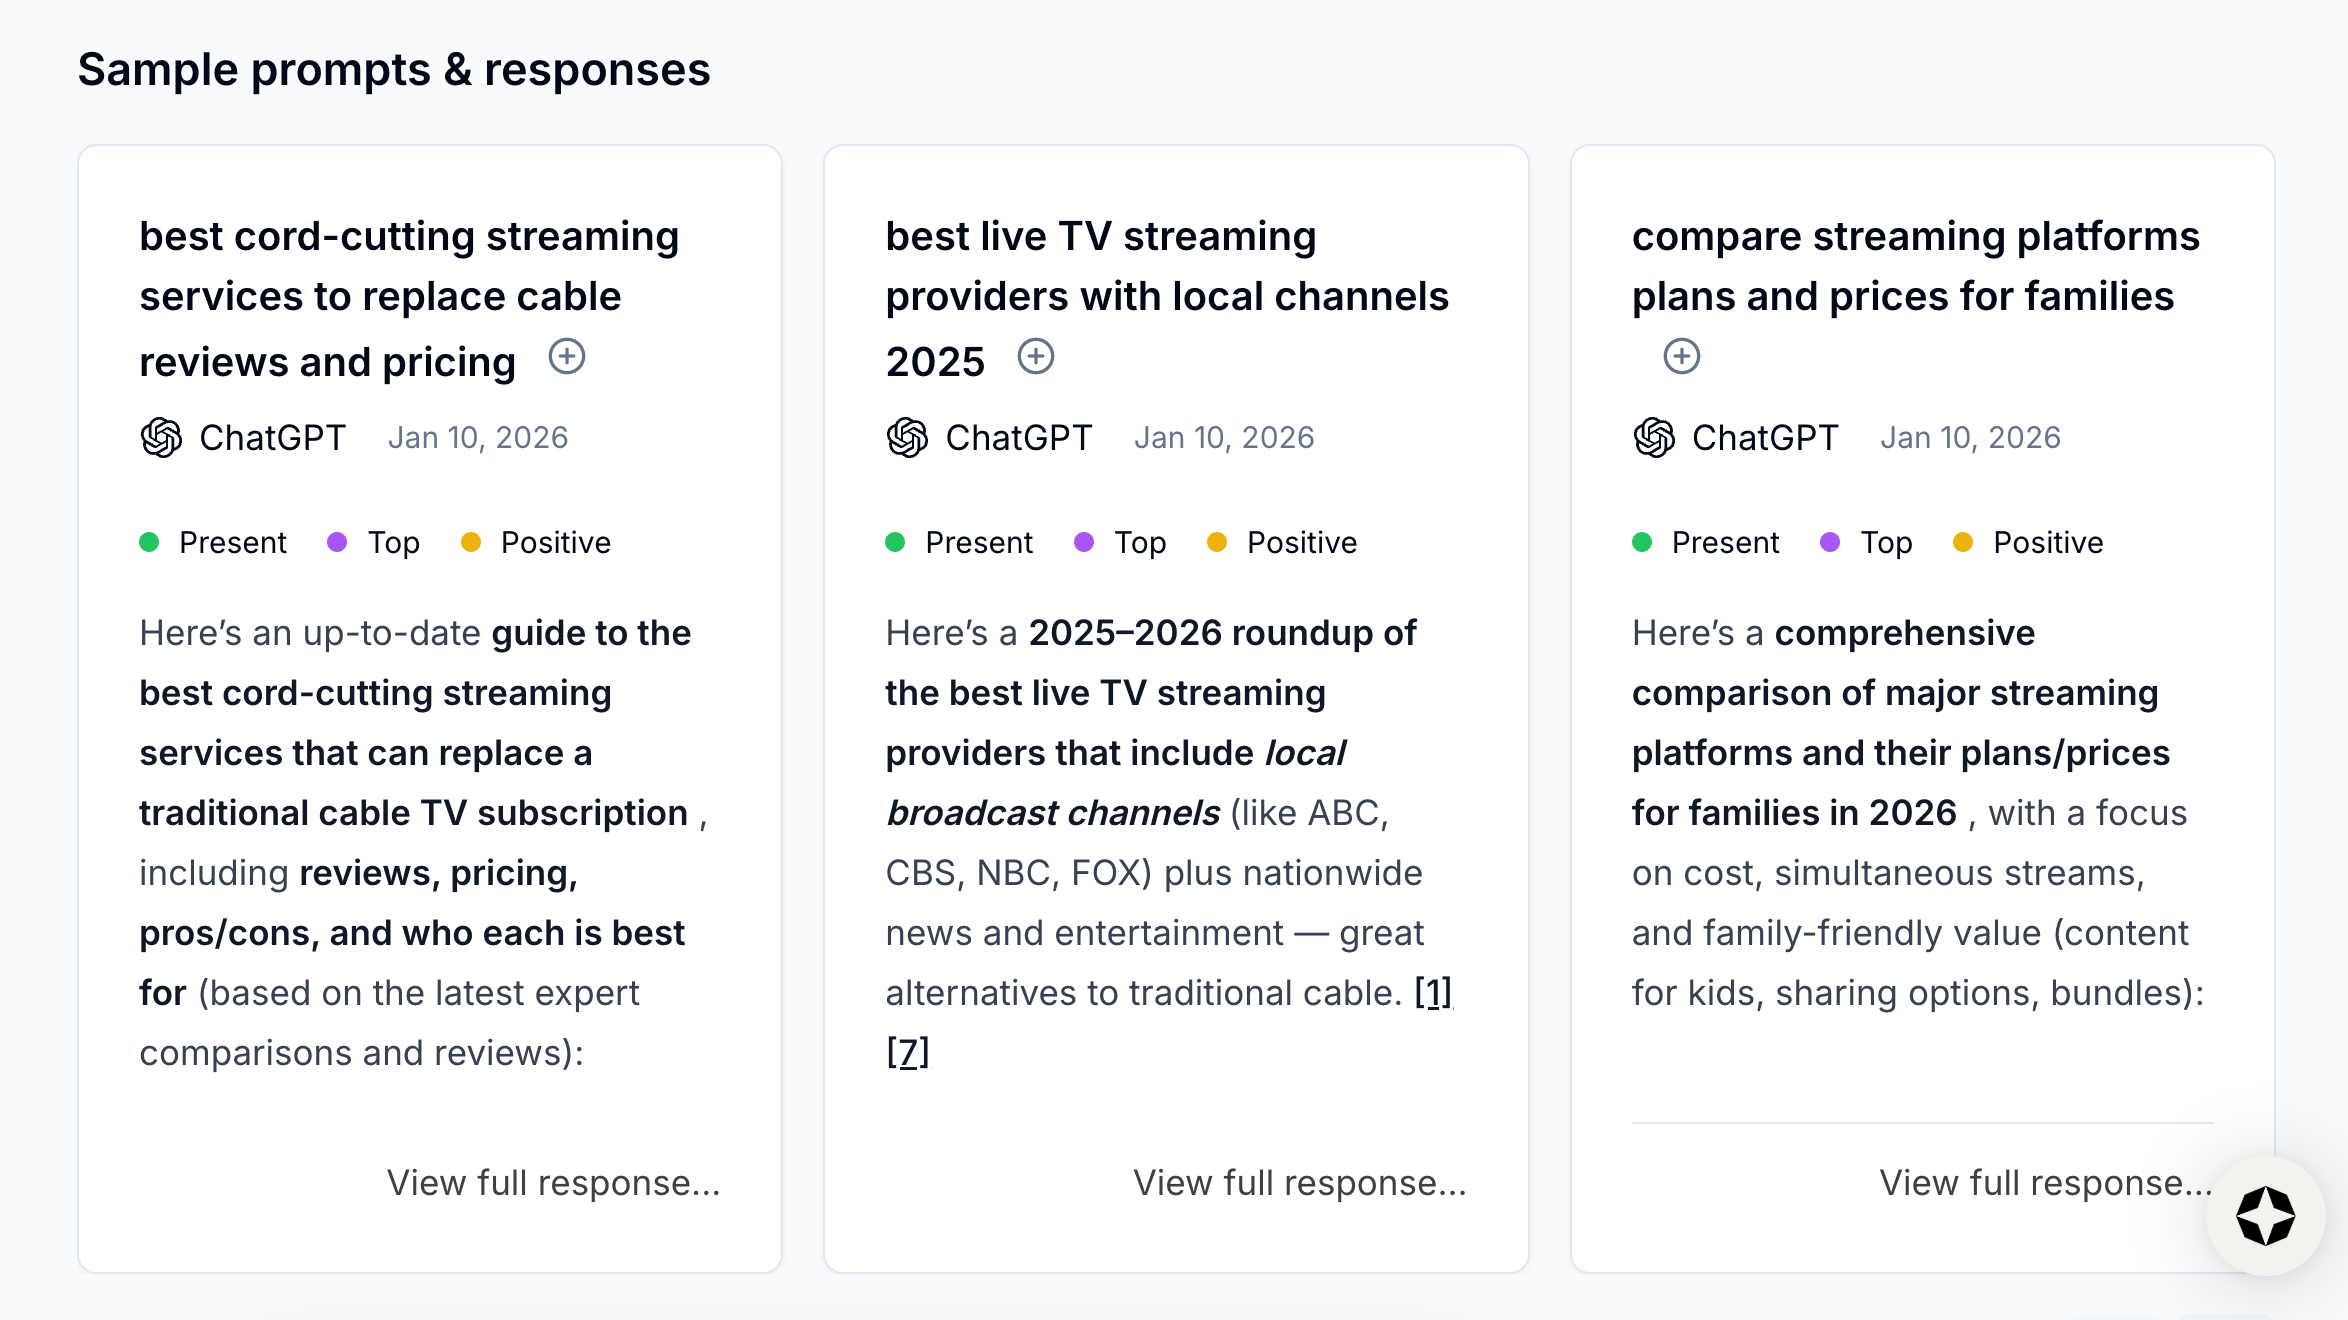Image resolution: width=2348 pixels, height=1320 pixels.
Task: Click the Positive label in the live TV card
Action: pos(1302,542)
